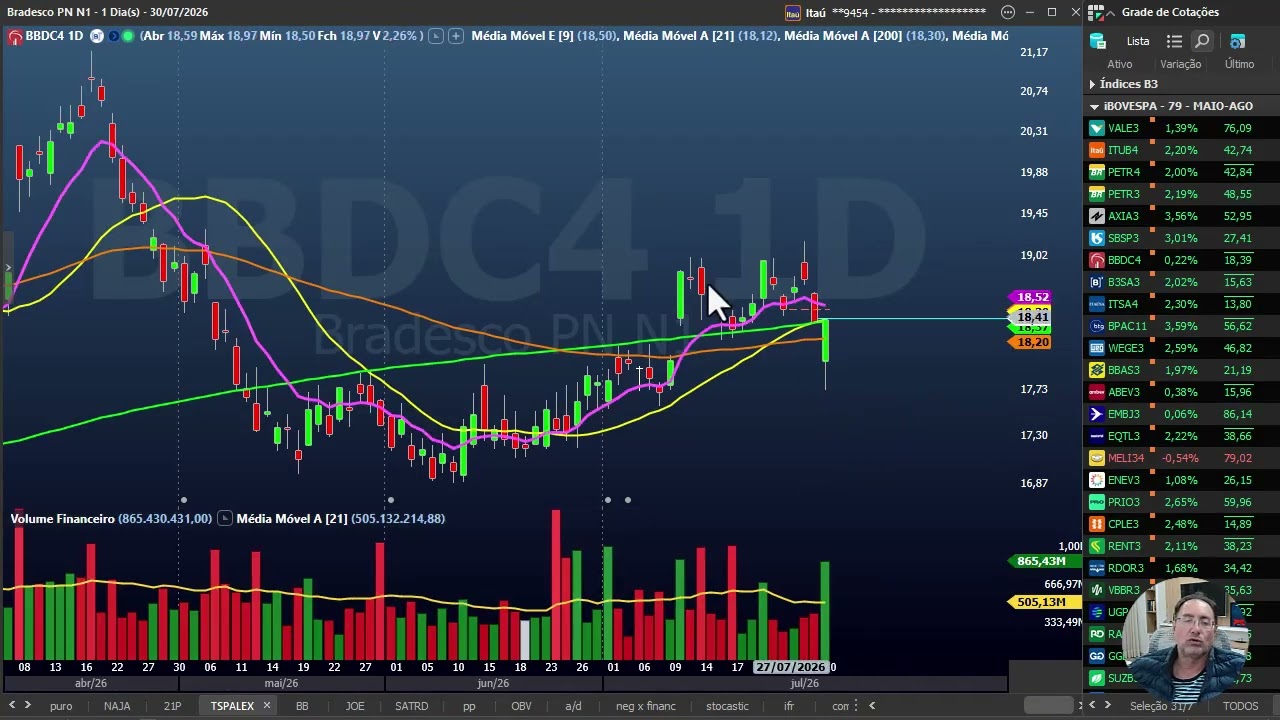Click the EMBJ3 ticker icon
1280x720 pixels.
pyautogui.click(x=1097, y=414)
